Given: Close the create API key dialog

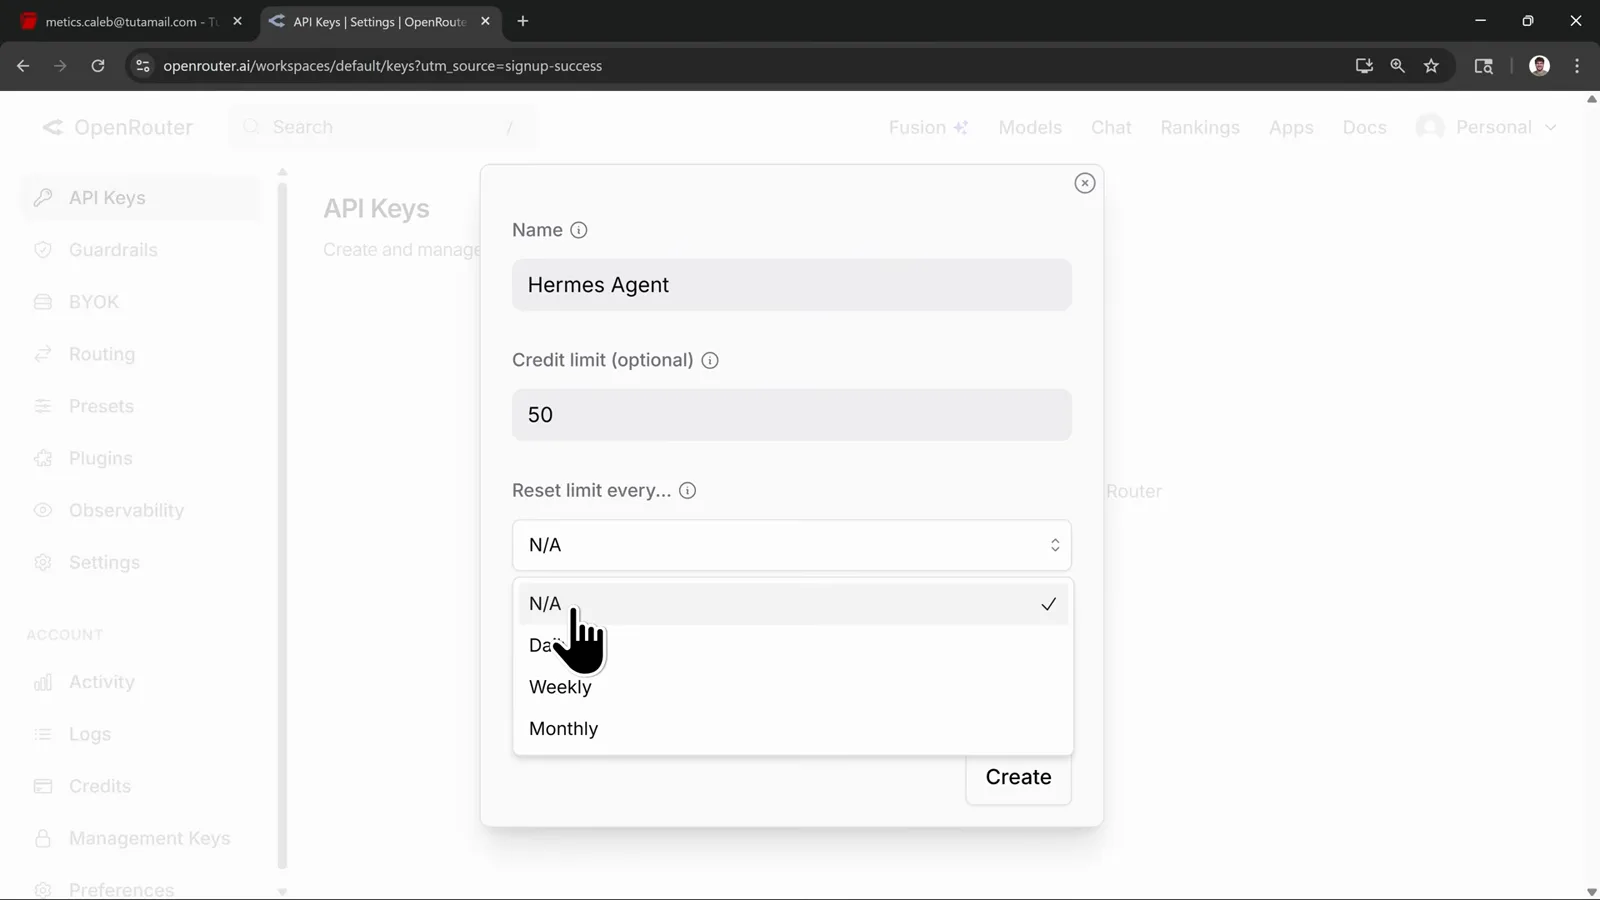Looking at the screenshot, I should click(x=1084, y=183).
